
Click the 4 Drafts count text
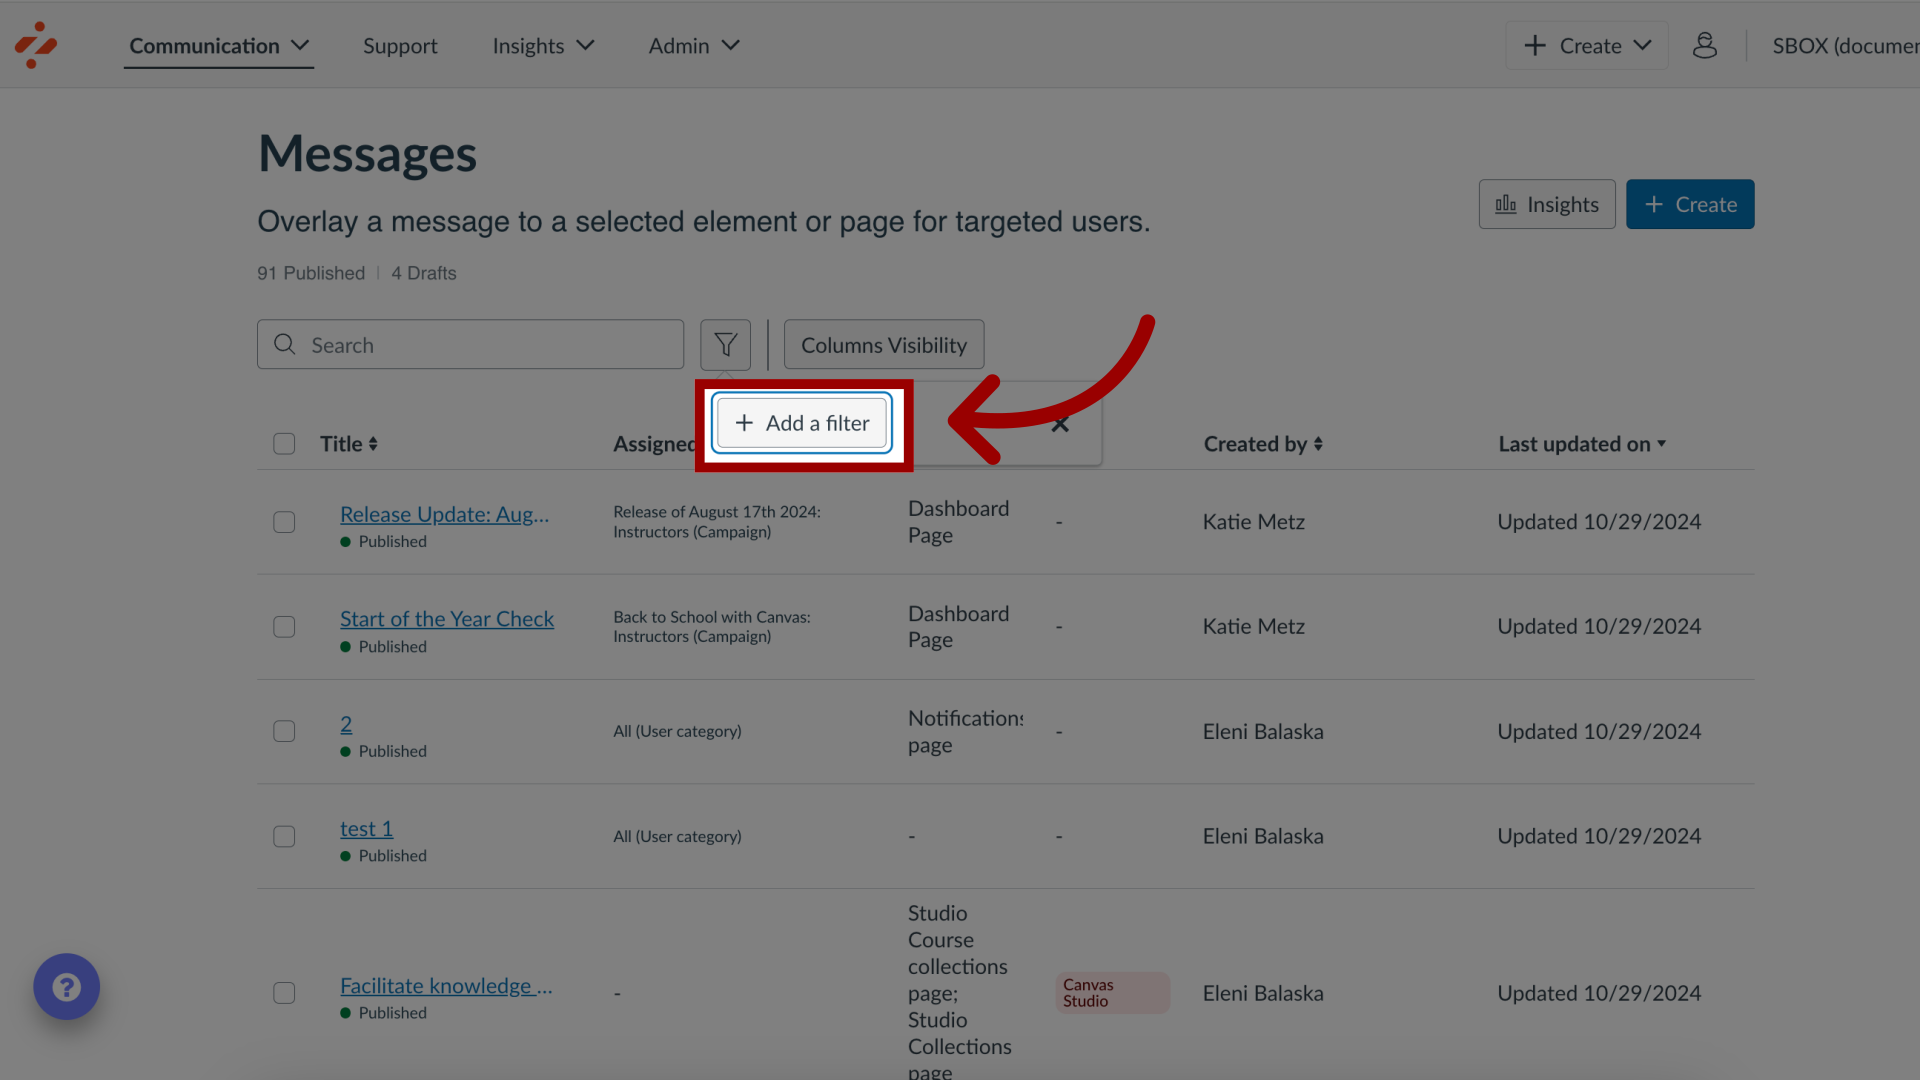pos(424,273)
